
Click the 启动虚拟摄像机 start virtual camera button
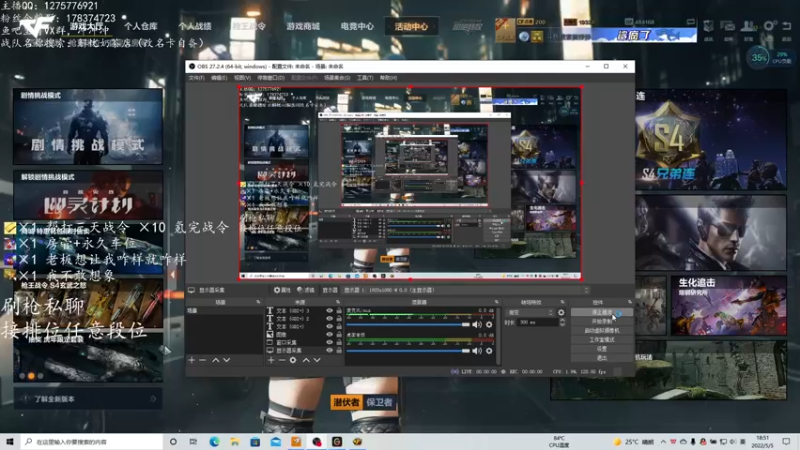[602, 331]
